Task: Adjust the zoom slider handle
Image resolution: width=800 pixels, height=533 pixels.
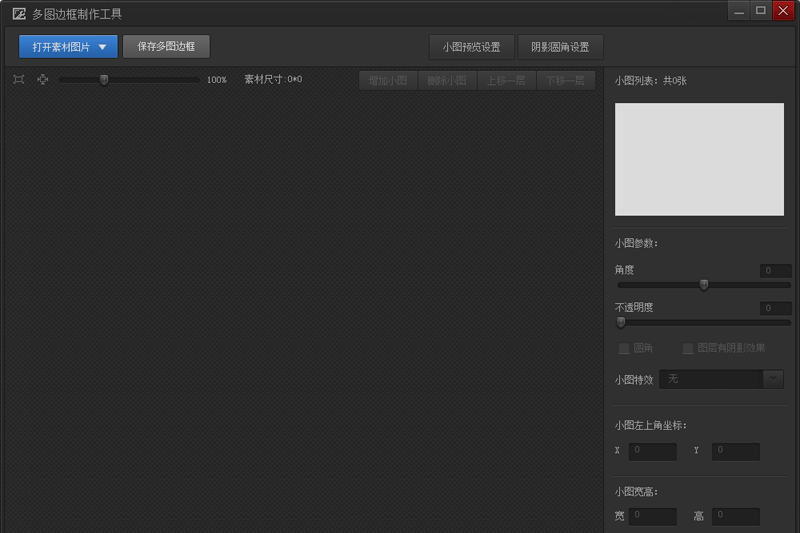Action: [104, 80]
